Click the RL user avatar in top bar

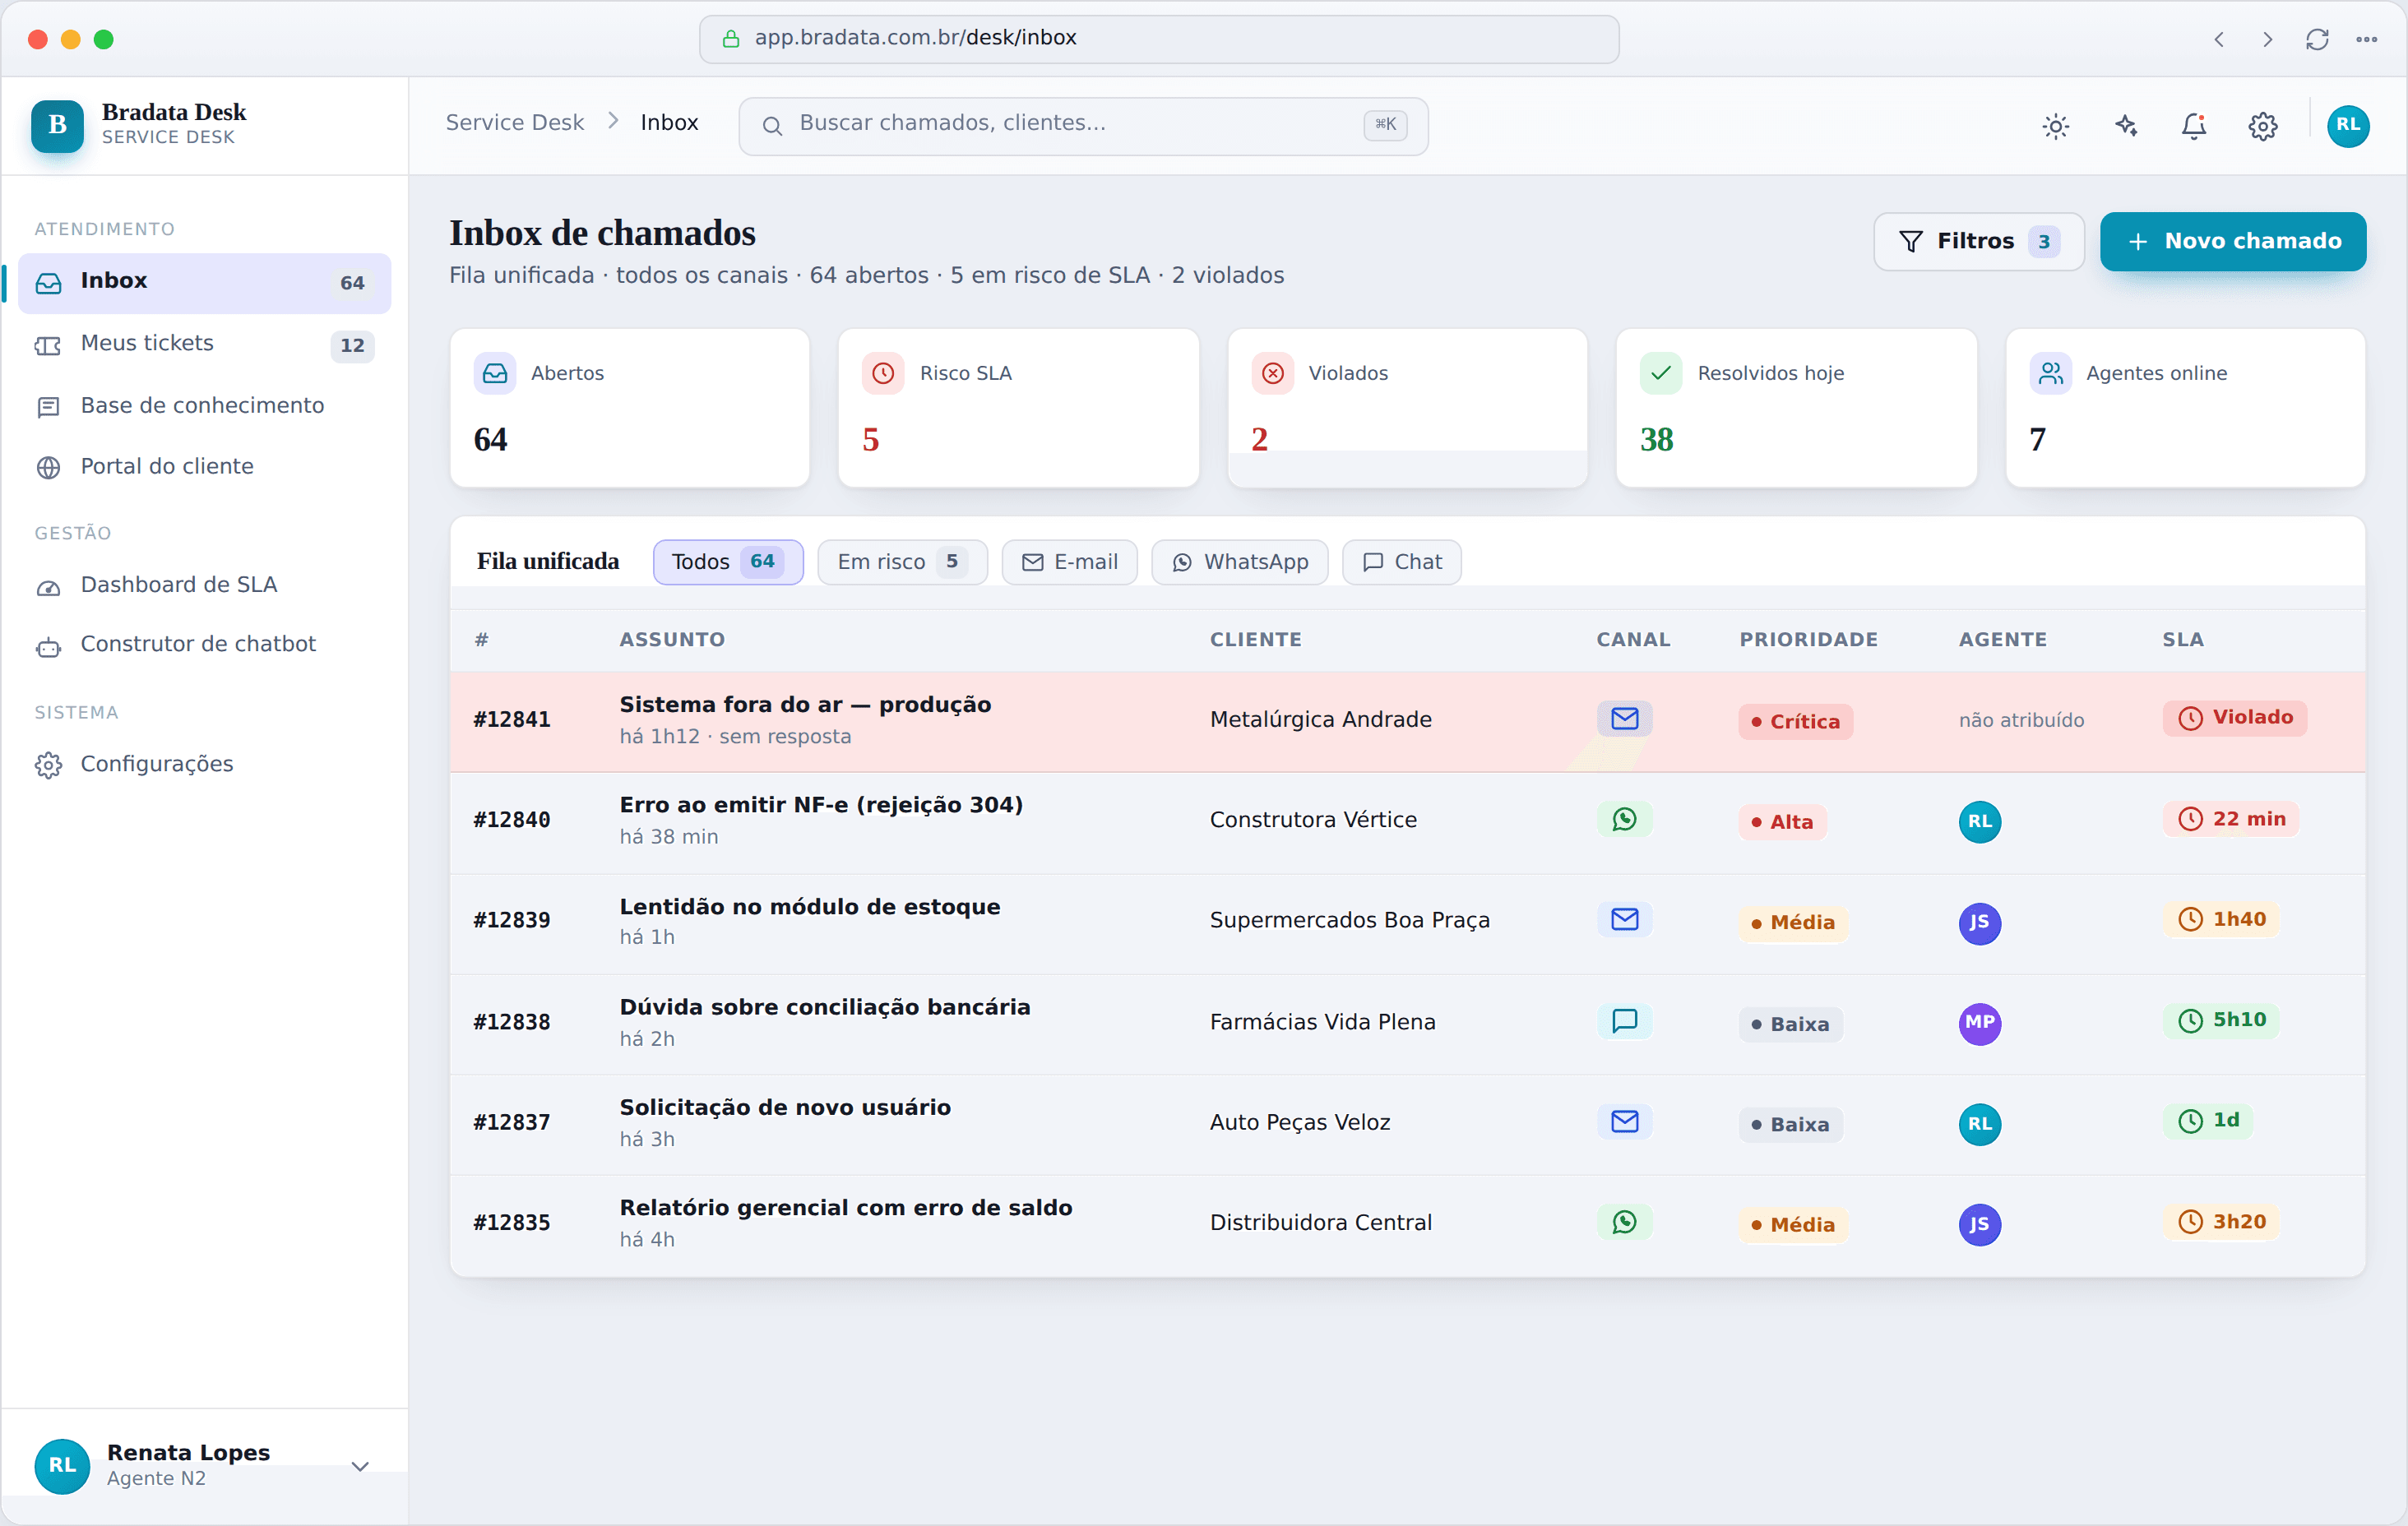(x=2347, y=126)
